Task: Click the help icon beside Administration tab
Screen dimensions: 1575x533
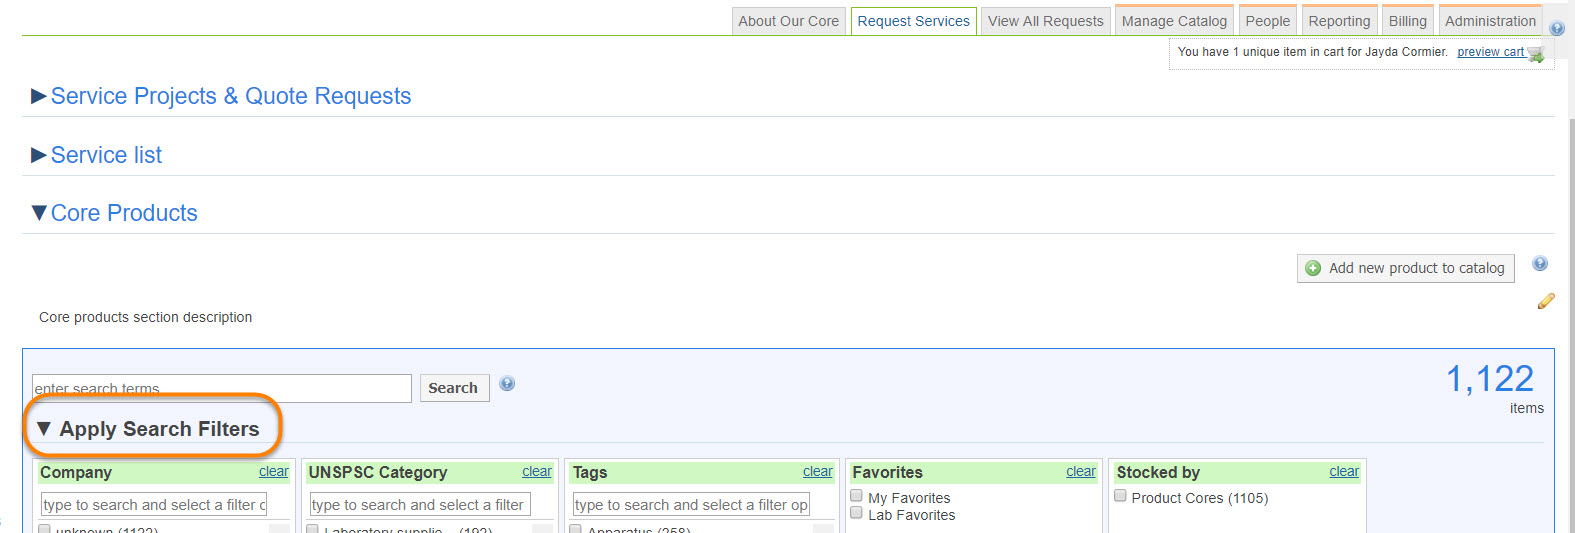Action: [x=1557, y=29]
